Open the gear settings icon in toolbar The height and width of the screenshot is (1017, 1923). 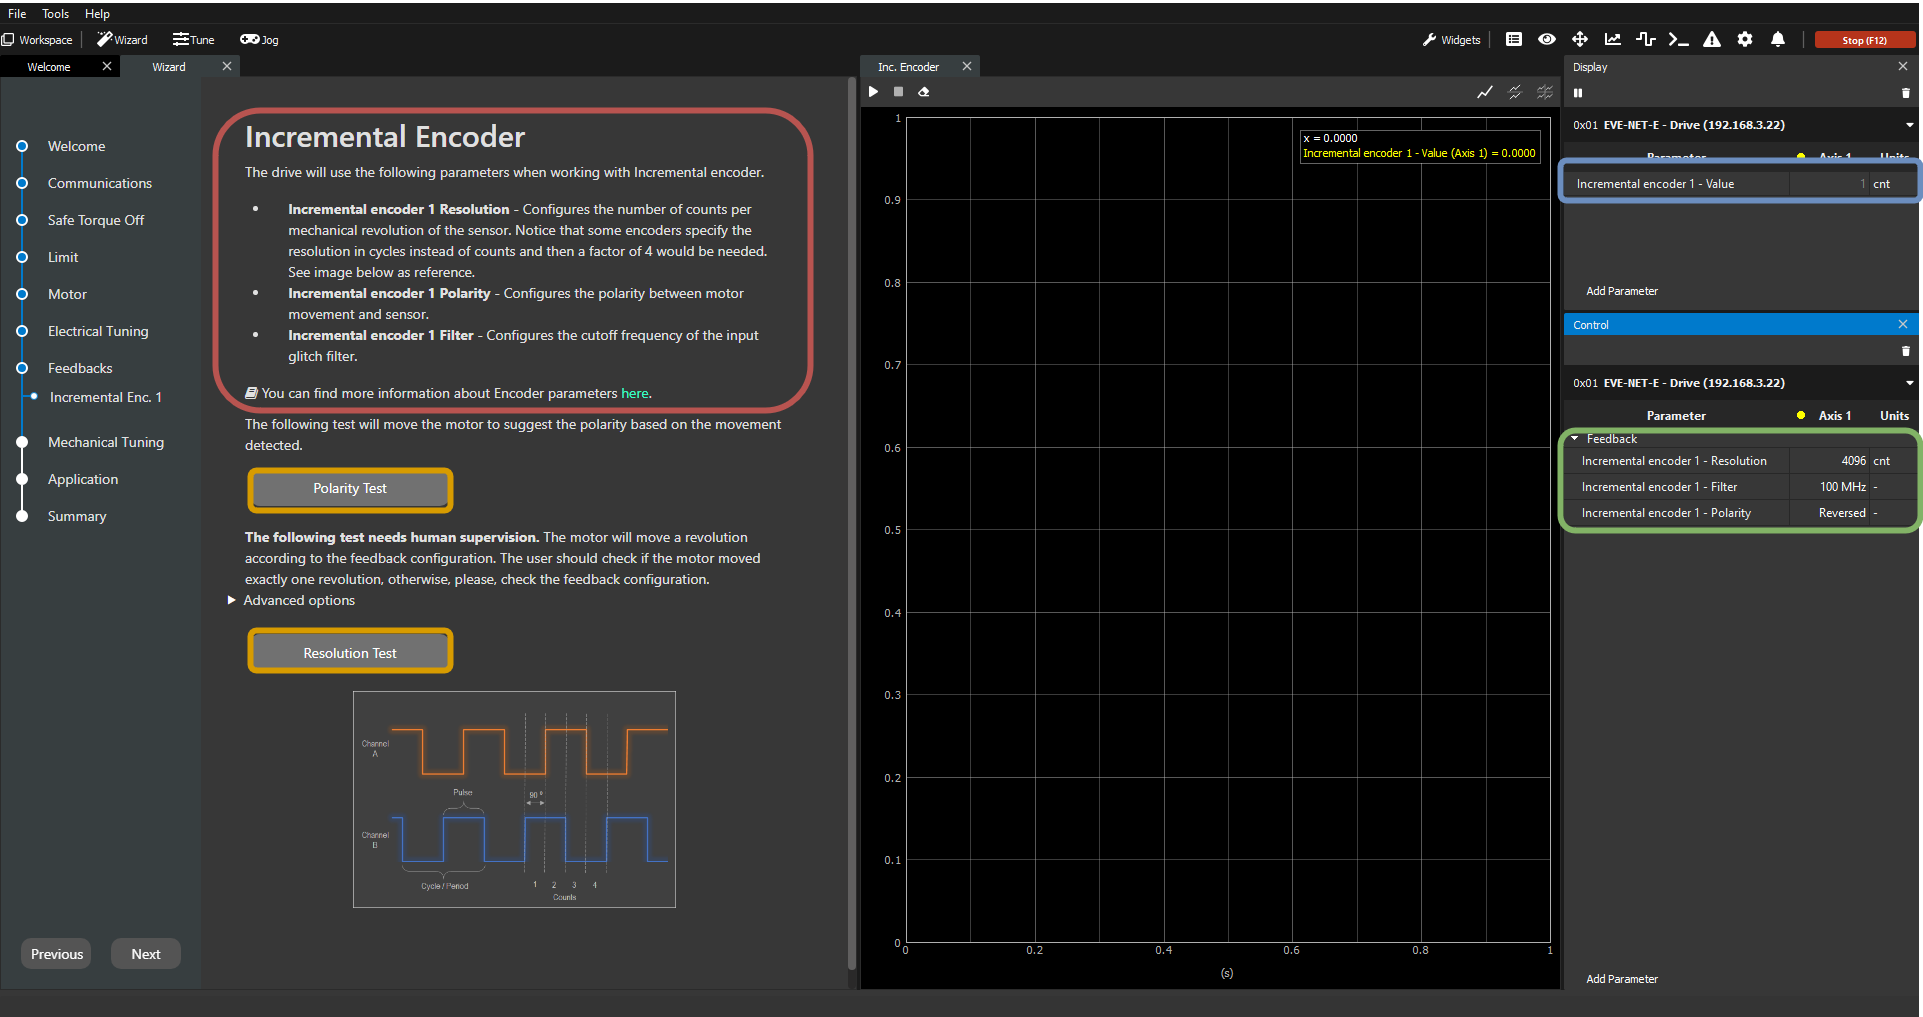(x=1745, y=40)
